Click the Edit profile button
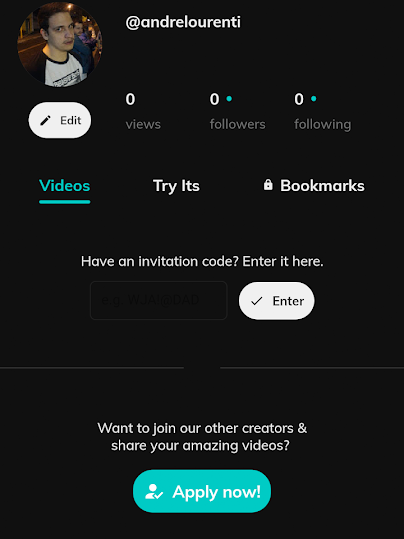The height and width of the screenshot is (539, 404). 60,120
